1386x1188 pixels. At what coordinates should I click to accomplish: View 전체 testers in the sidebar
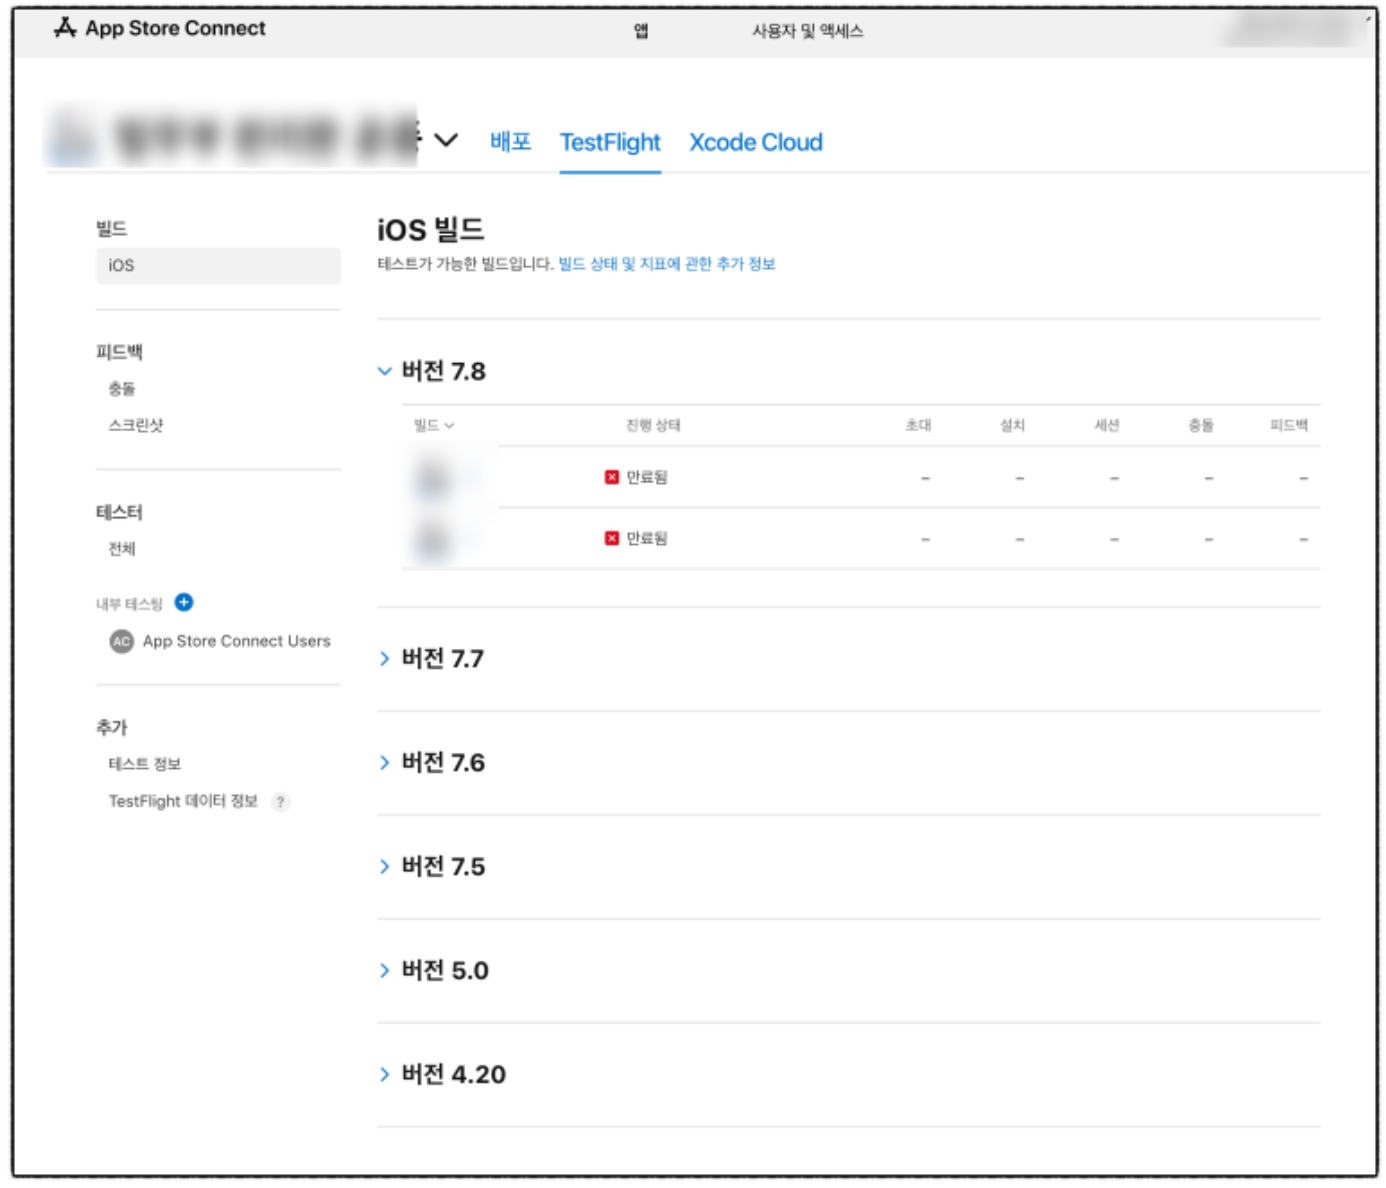pyautogui.click(x=122, y=549)
